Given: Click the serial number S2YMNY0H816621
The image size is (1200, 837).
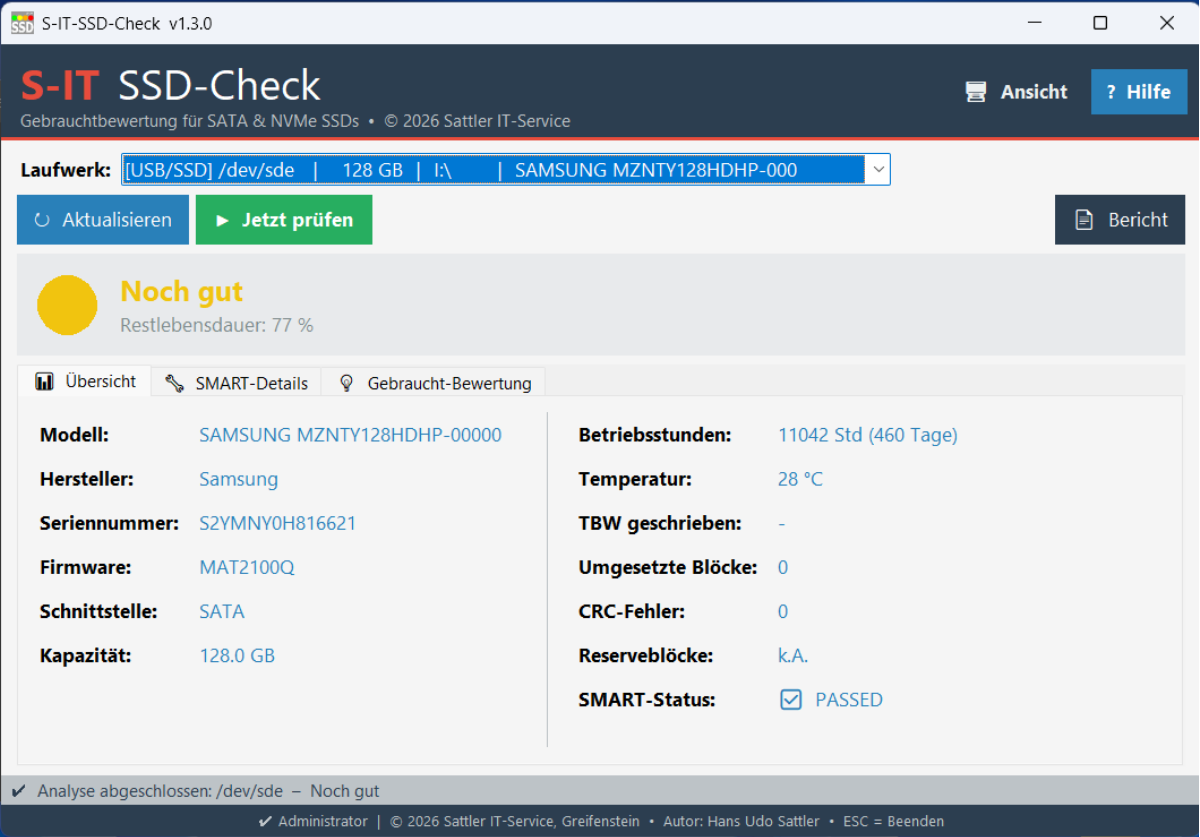Looking at the screenshot, I should (278, 523).
